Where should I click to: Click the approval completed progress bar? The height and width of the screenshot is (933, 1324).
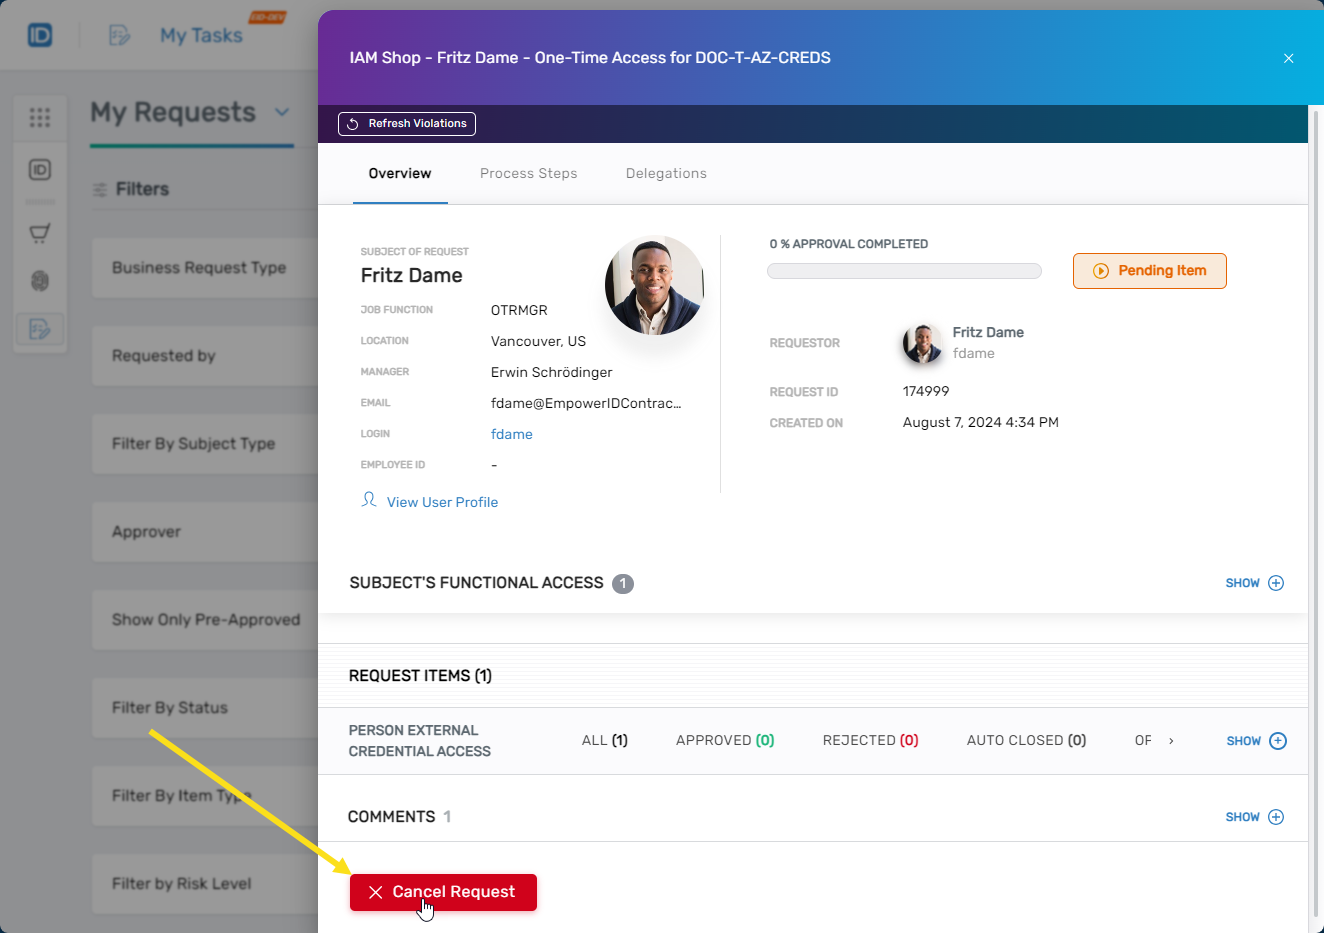pyautogui.click(x=904, y=271)
